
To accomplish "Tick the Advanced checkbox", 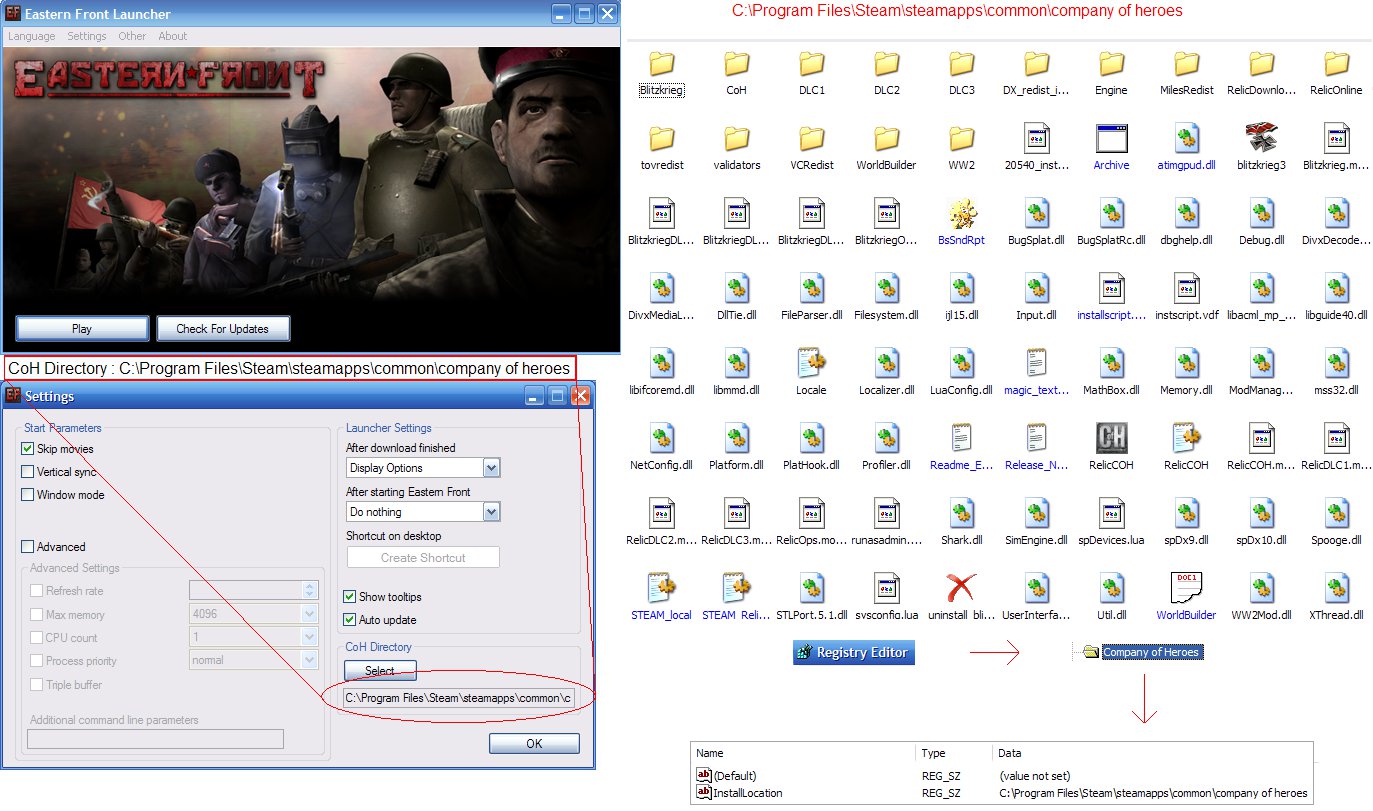I will tap(27, 547).
